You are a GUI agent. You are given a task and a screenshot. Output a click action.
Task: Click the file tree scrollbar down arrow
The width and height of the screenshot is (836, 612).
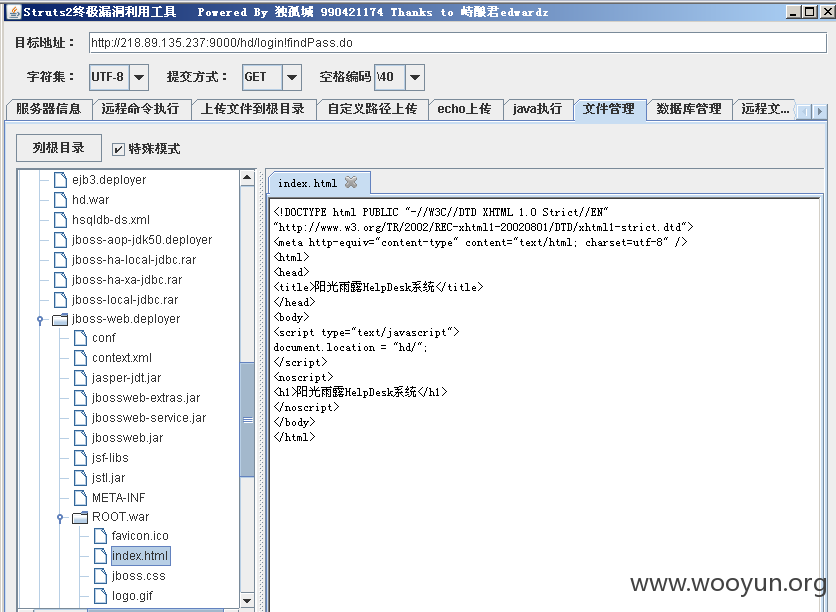coord(247,600)
